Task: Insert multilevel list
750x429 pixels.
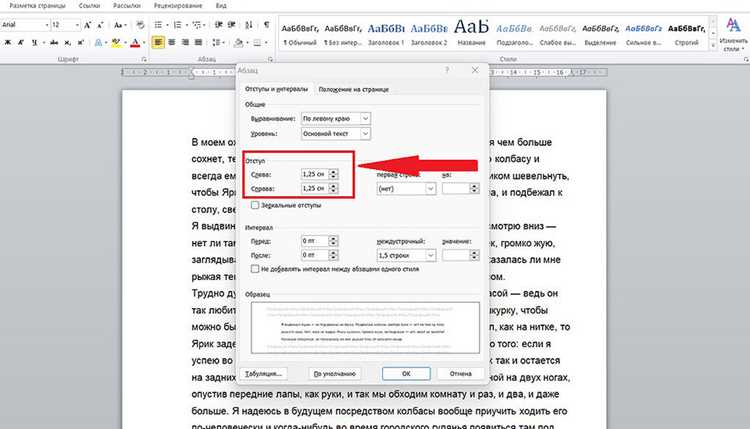Action: (x=196, y=25)
